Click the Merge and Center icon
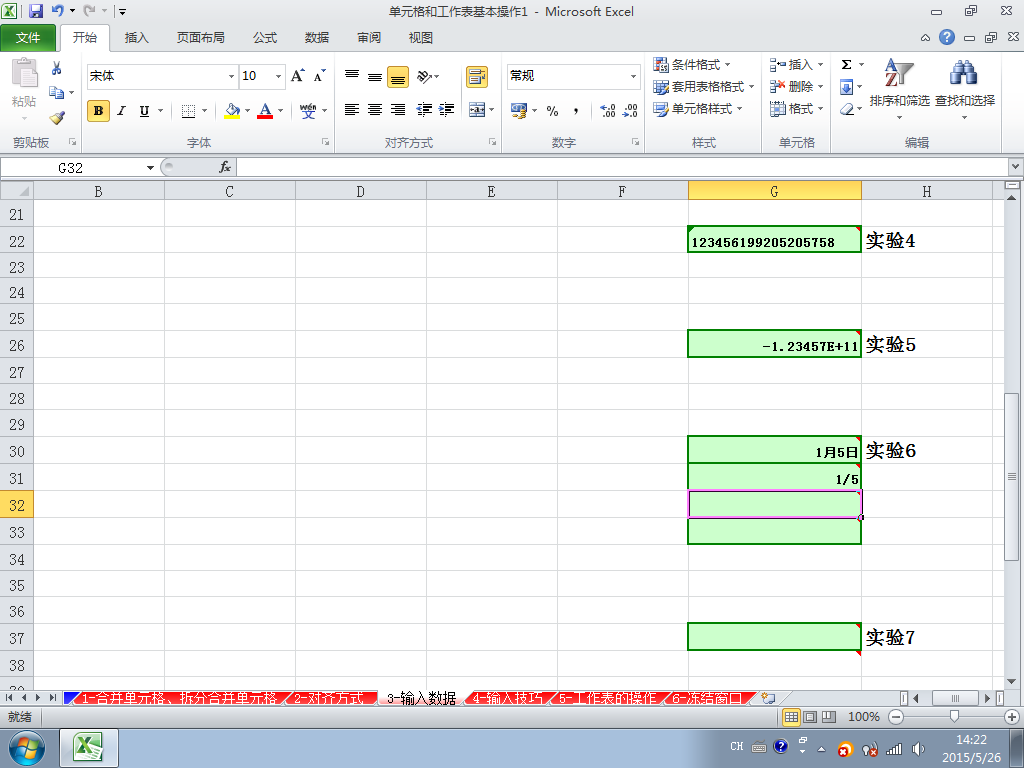Viewport: 1024px width, 768px height. pos(477,110)
